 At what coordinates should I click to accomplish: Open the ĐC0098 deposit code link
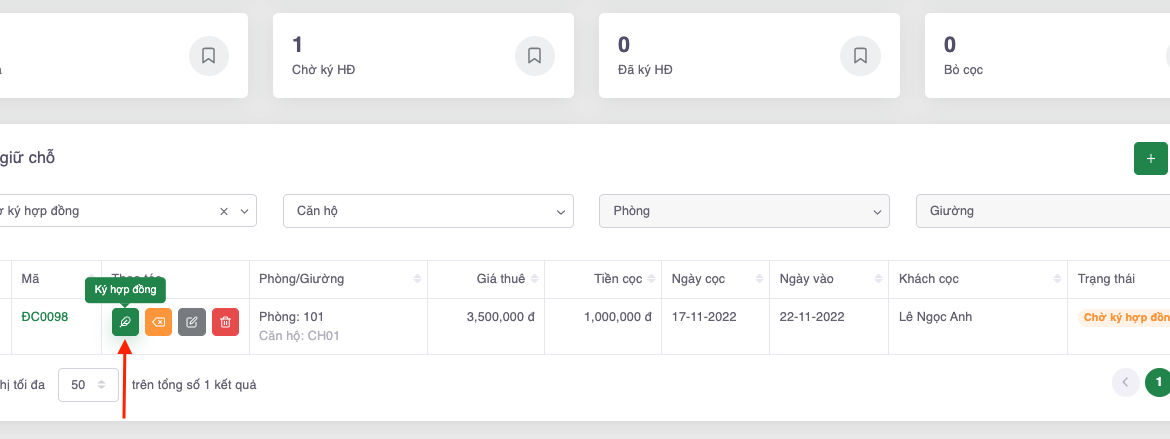(45, 317)
